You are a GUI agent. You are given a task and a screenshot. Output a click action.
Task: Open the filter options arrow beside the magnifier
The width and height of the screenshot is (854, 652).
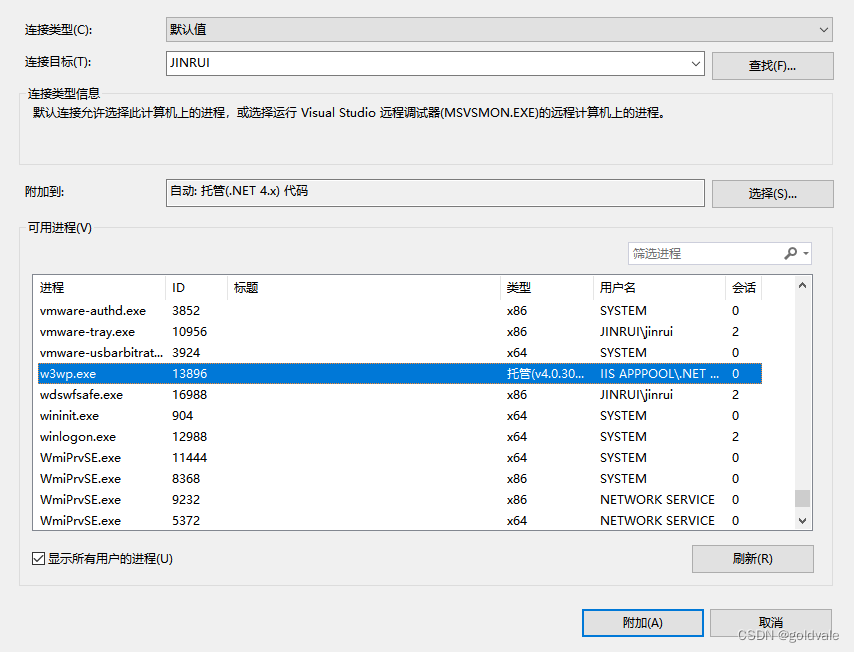click(808, 253)
